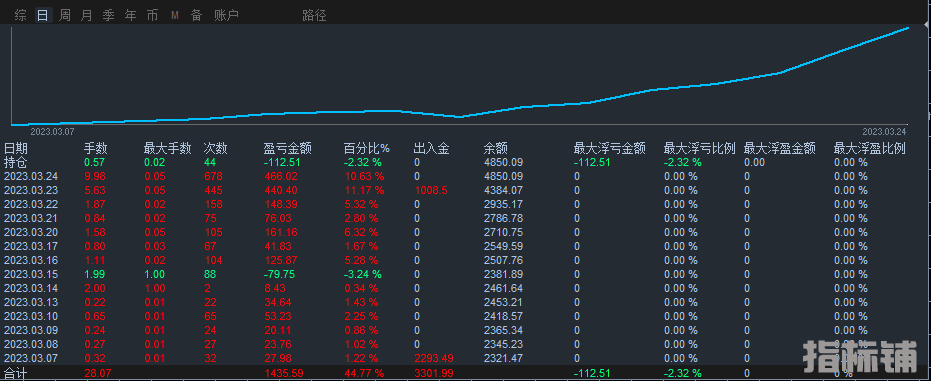931x381 pixels.
Task: Click balance value 2321.47
Action: (503, 358)
